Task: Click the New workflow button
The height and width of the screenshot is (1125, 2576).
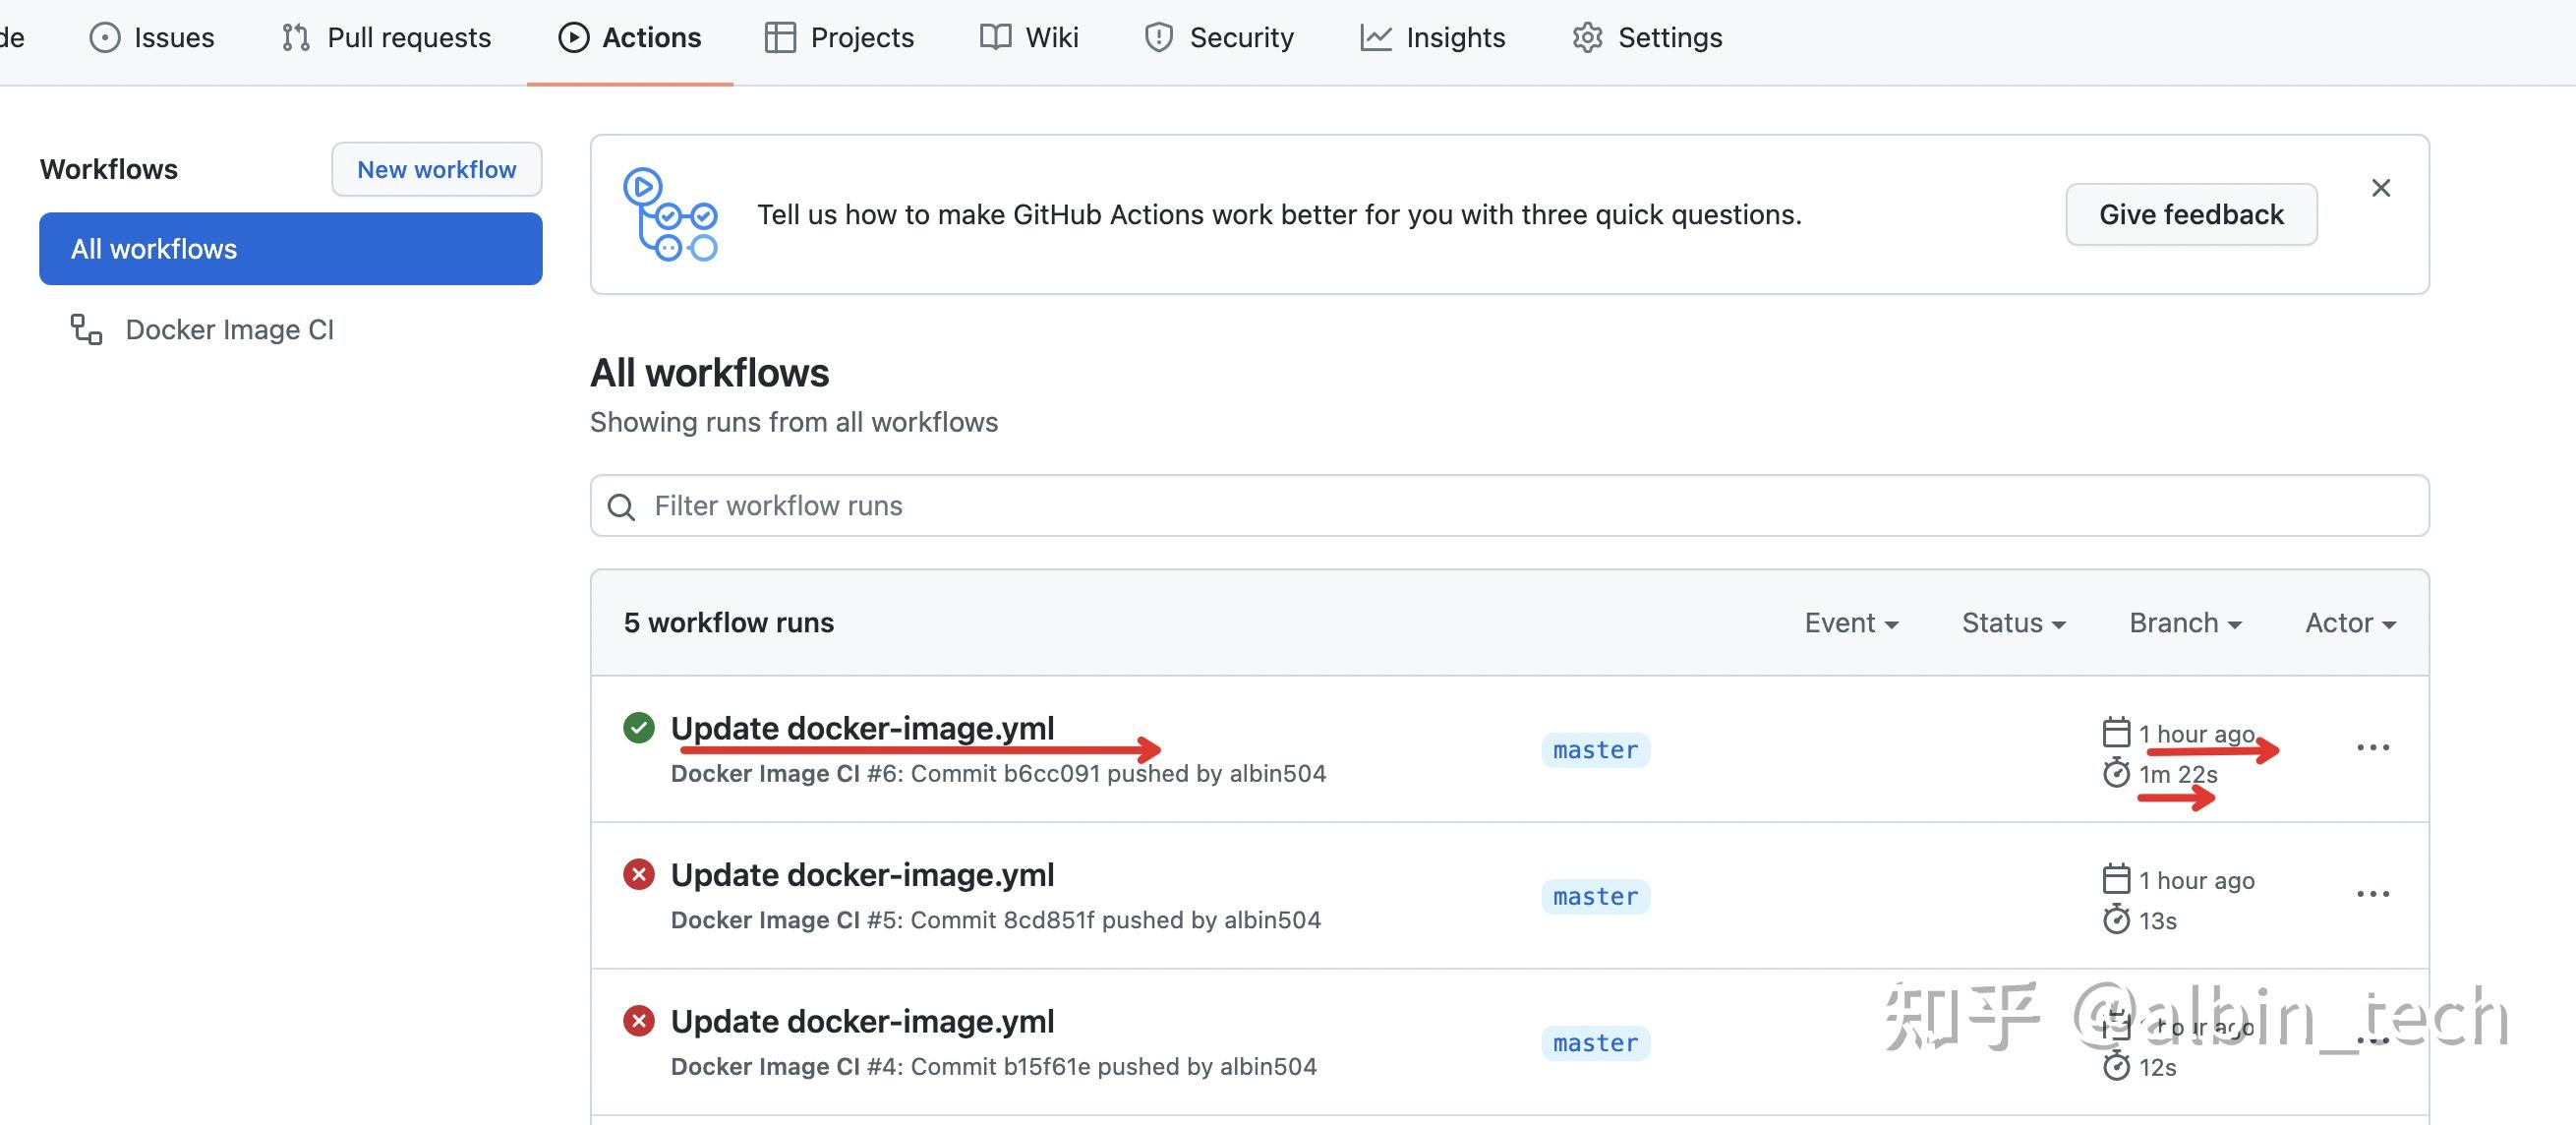Action: (436, 169)
